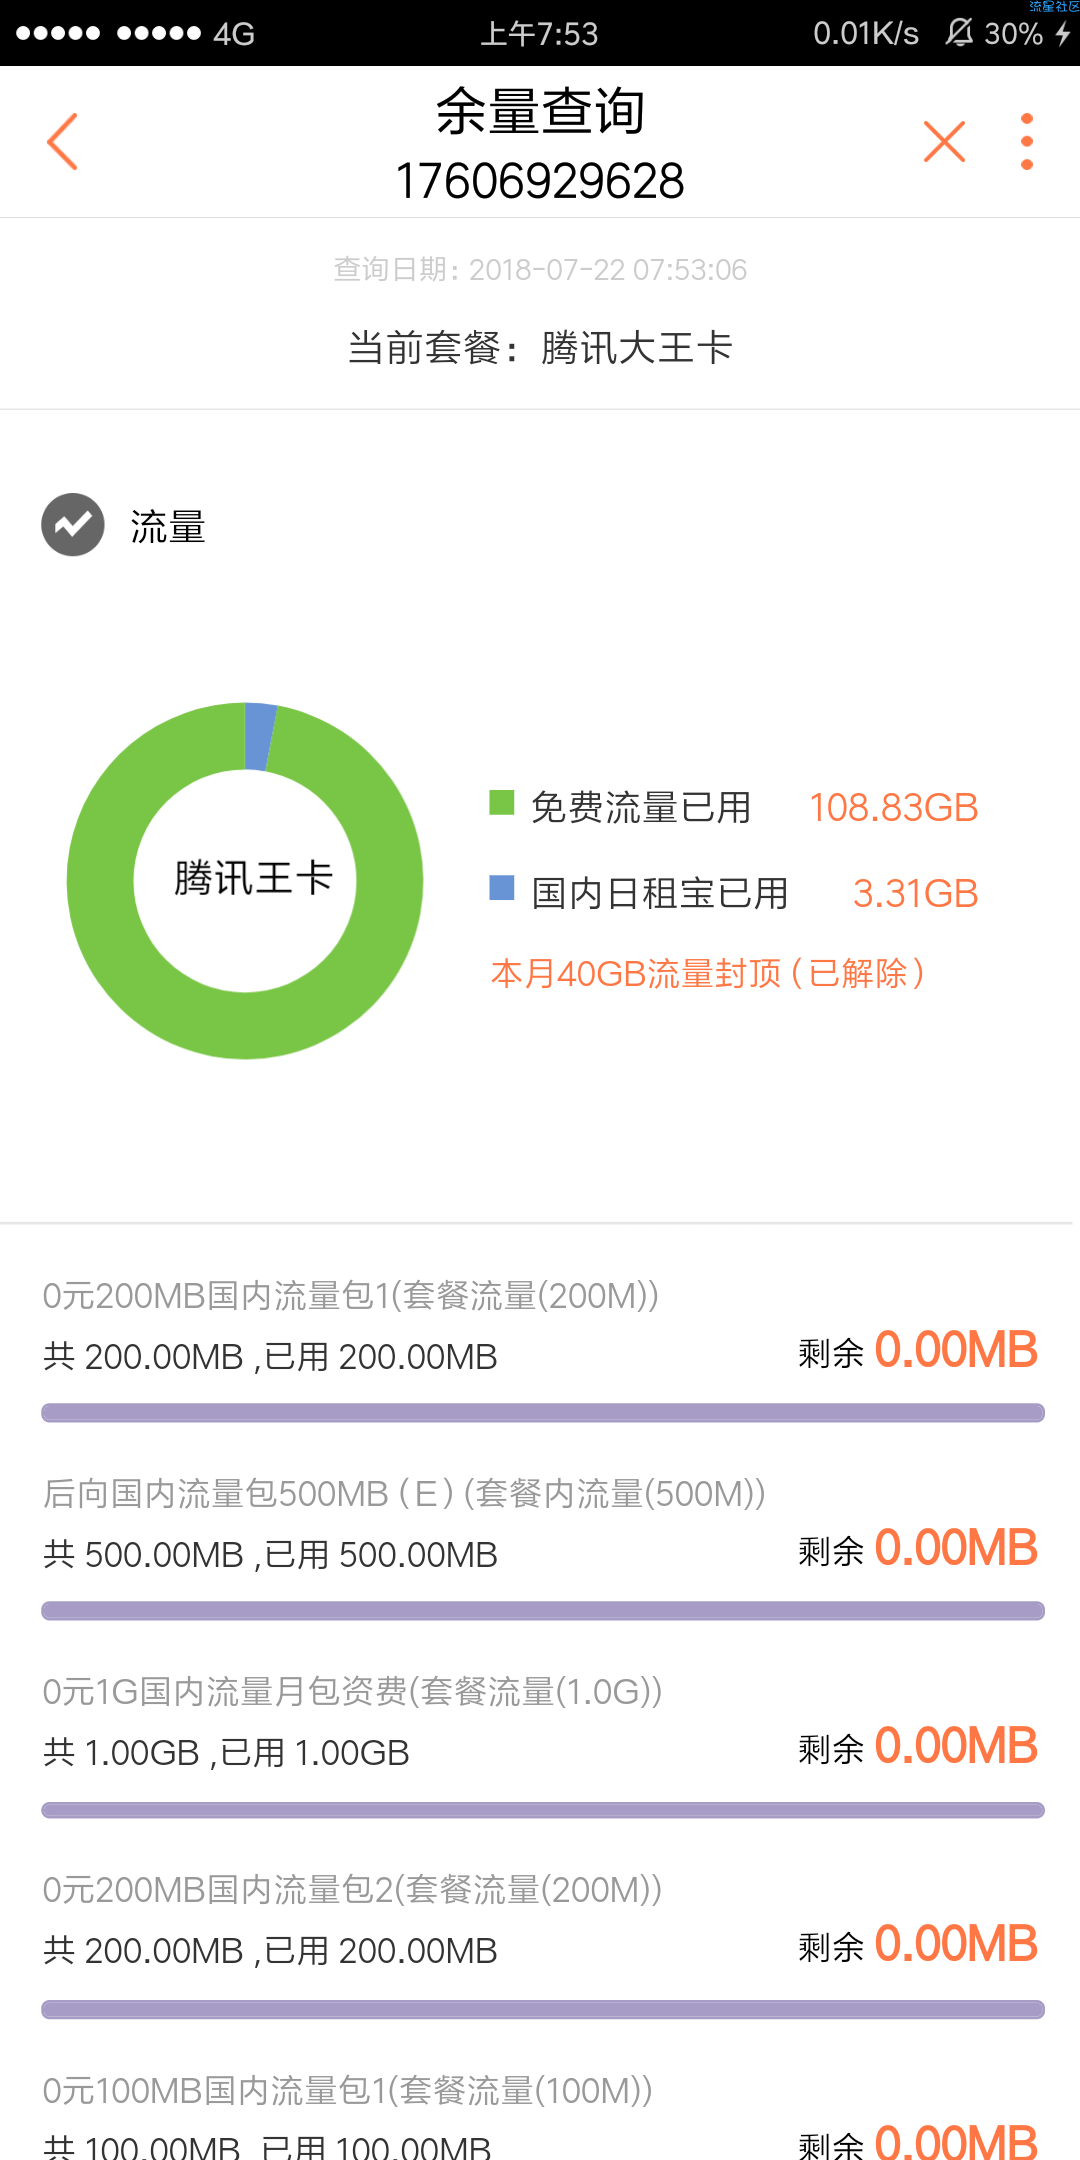Tap the 4G signal indicator
The height and width of the screenshot is (2160, 1080).
(x=234, y=34)
